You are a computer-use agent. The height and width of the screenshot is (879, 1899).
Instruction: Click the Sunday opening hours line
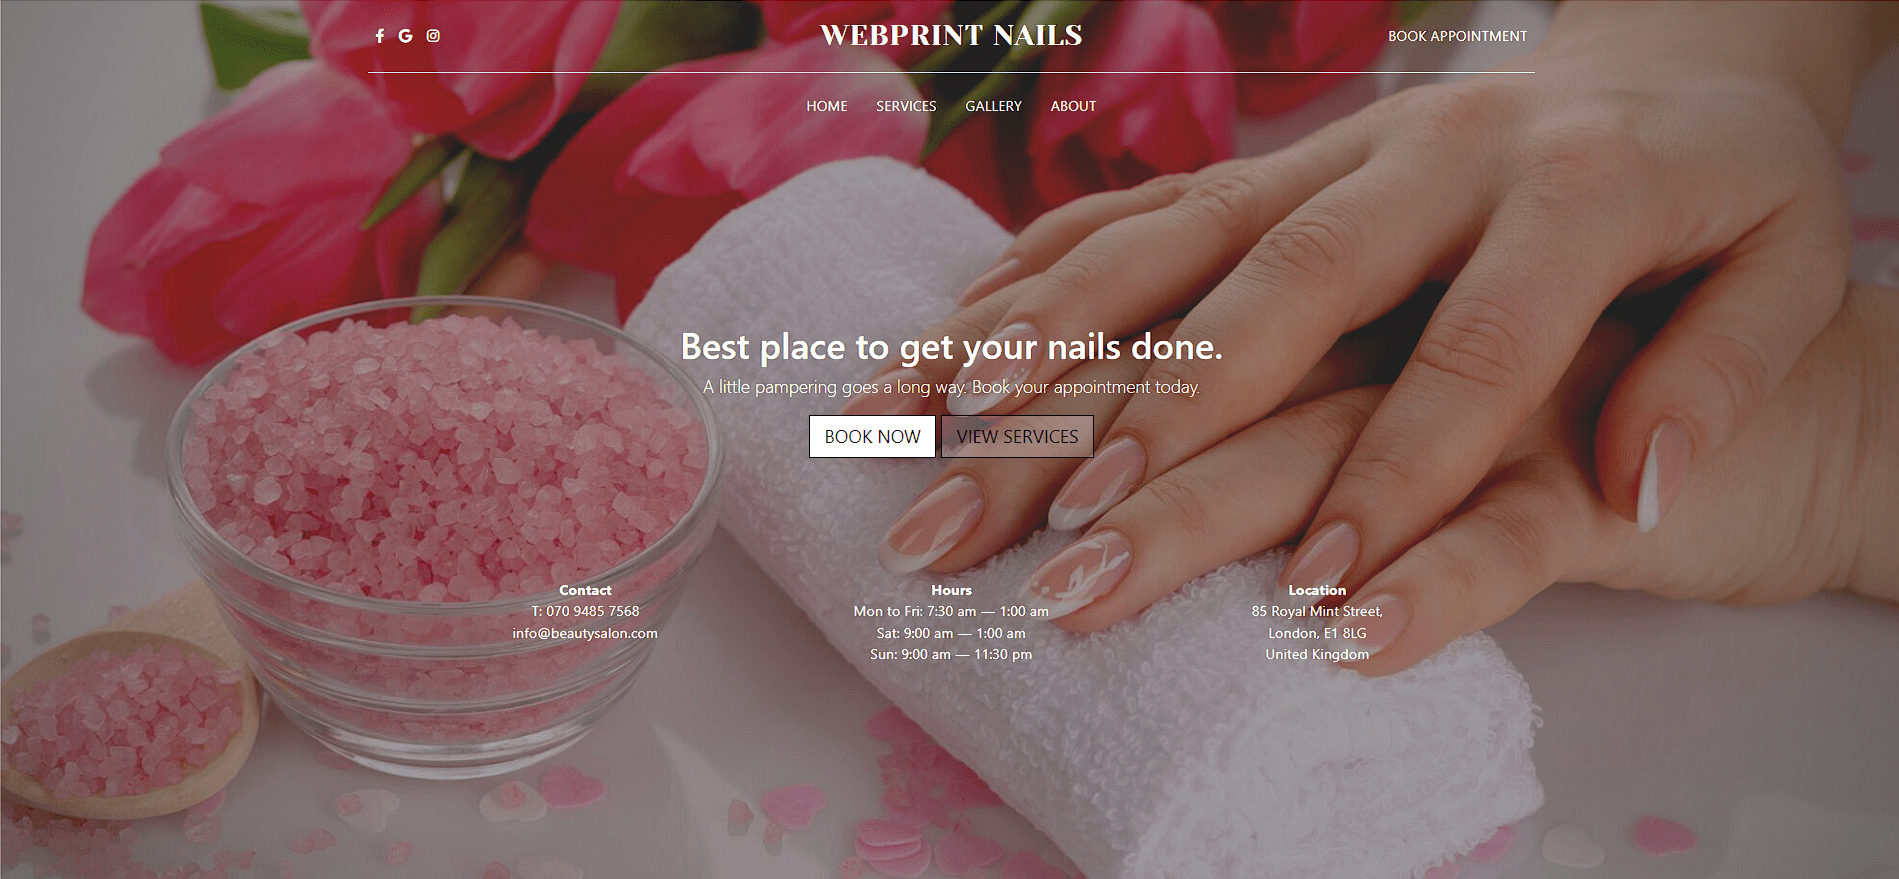[951, 654]
